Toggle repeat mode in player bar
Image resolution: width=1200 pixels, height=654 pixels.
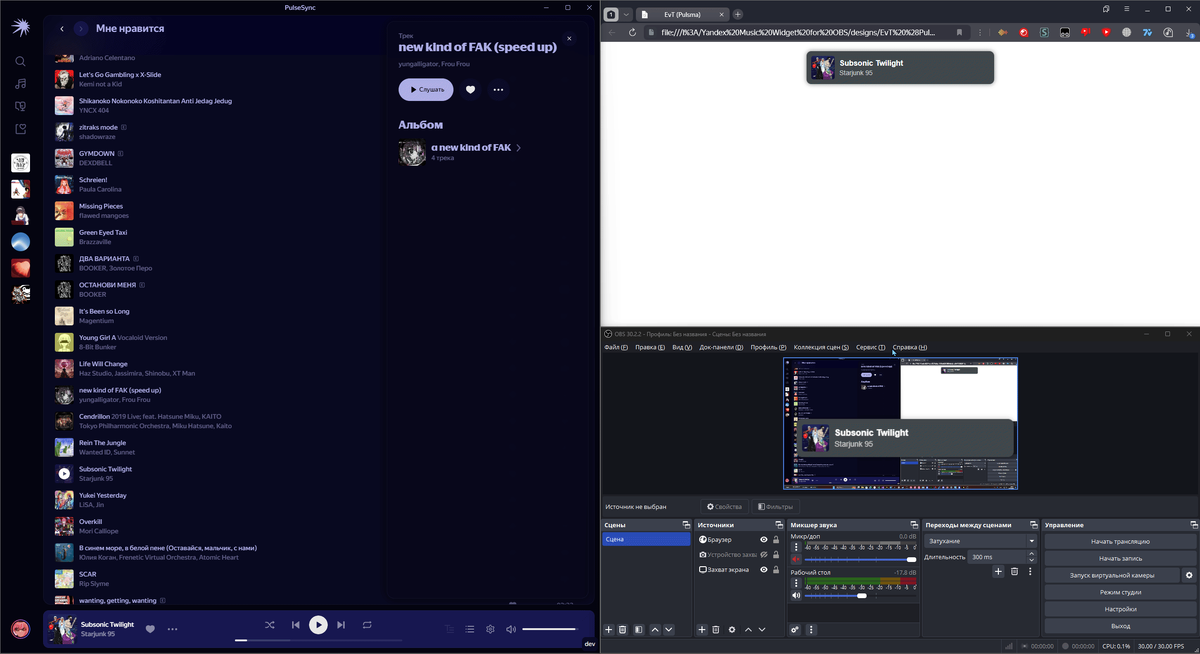367,625
